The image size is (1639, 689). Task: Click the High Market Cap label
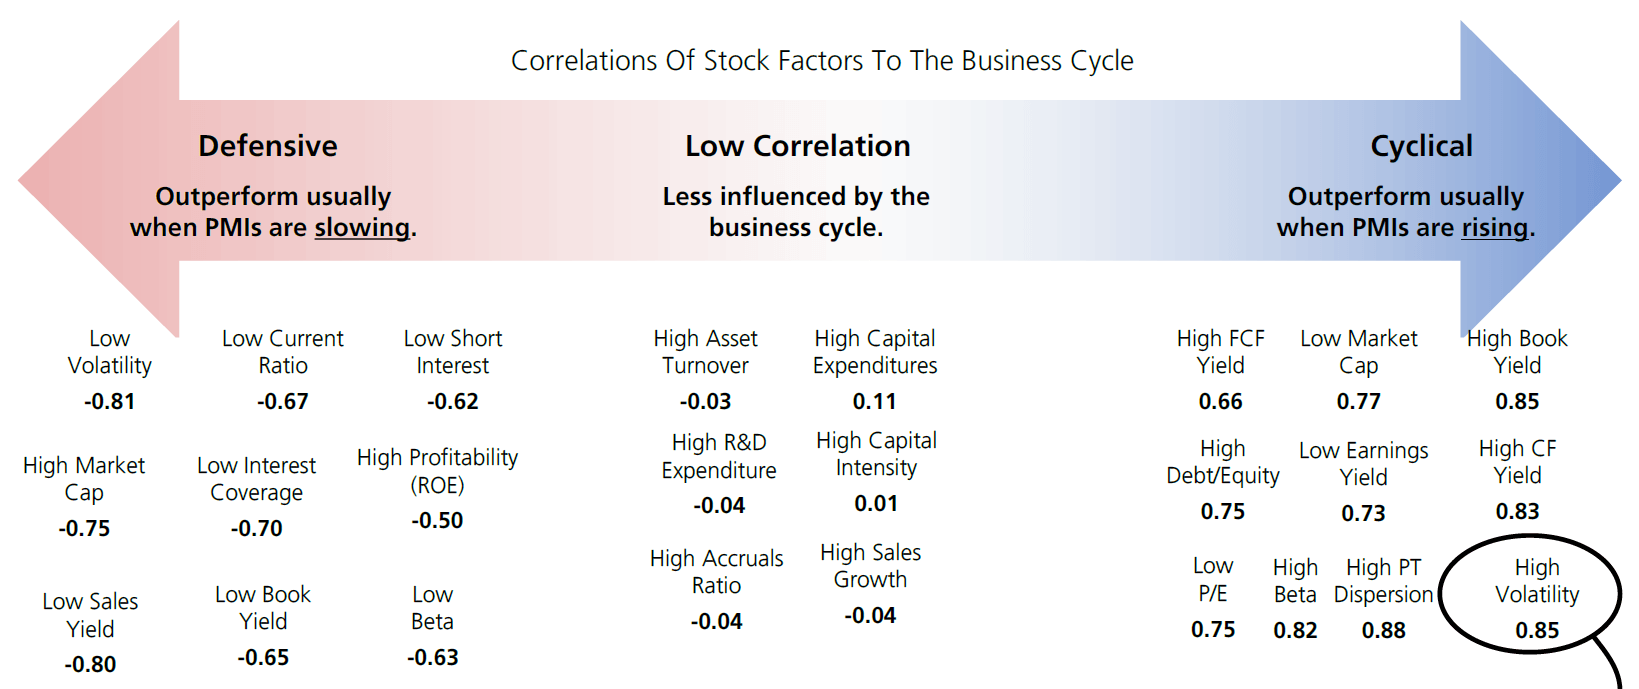[84, 479]
